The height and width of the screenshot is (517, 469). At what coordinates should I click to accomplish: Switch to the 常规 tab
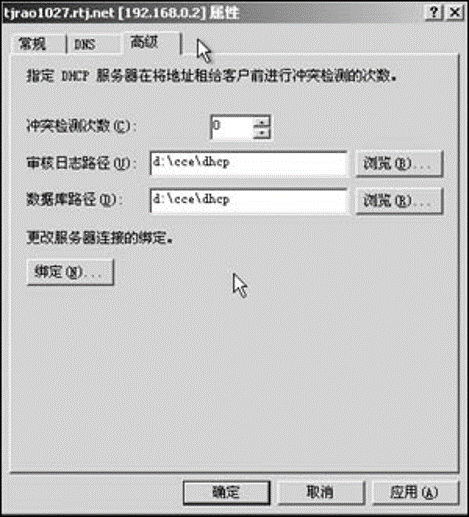[x=32, y=44]
